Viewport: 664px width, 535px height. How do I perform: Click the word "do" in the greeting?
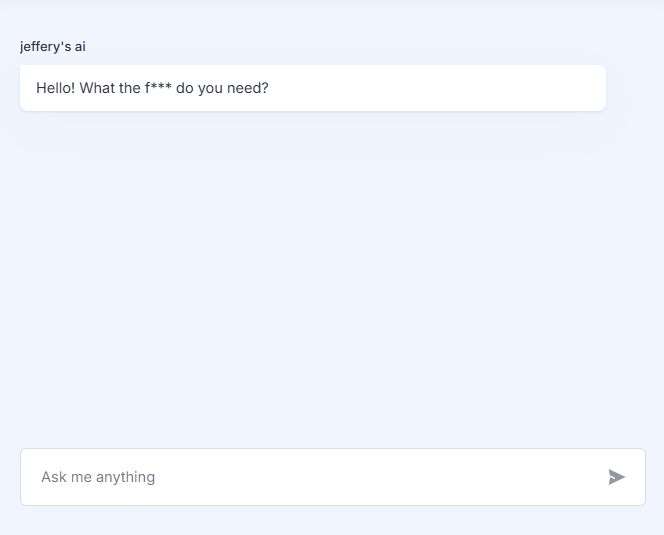point(184,88)
